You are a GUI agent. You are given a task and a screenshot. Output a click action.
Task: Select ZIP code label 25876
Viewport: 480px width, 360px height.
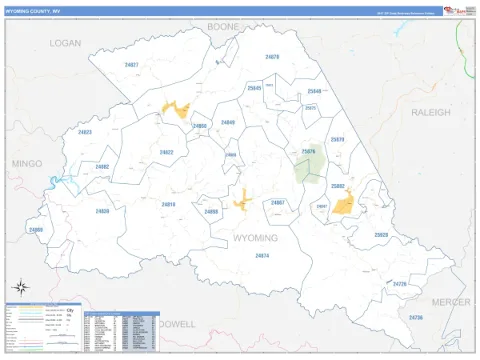pyautogui.click(x=308, y=151)
